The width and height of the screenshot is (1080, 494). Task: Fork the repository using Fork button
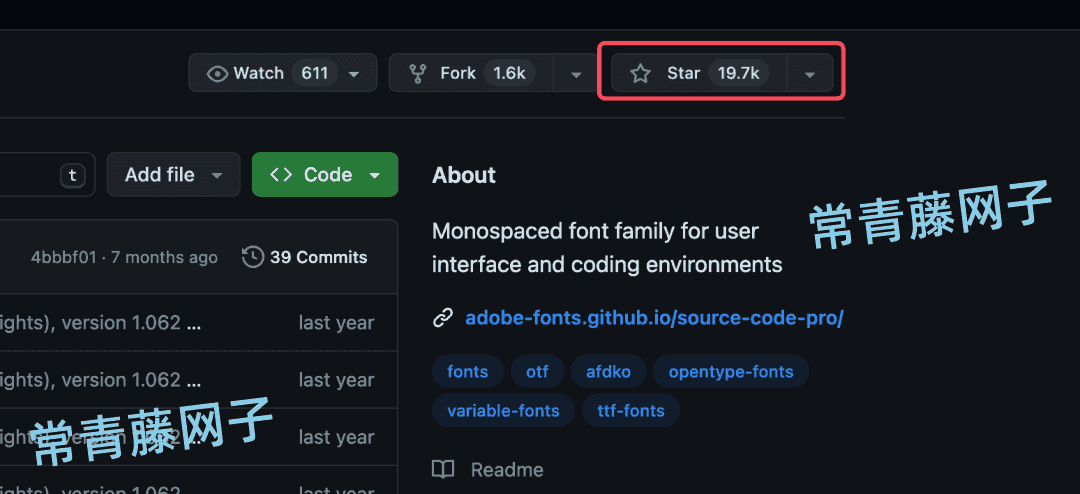471,73
